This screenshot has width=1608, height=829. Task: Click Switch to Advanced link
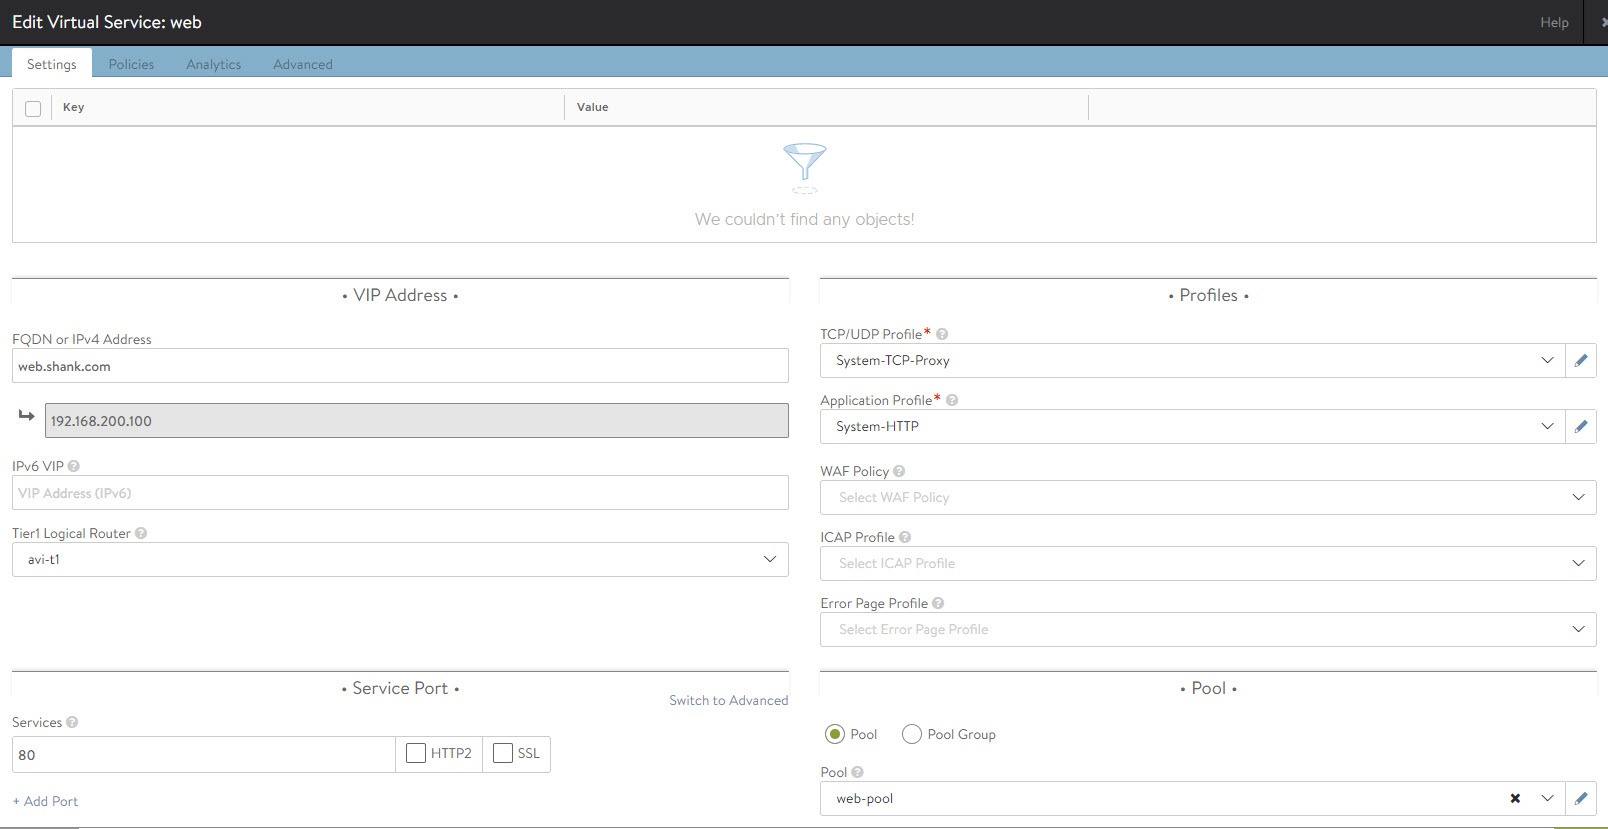coord(728,700)
